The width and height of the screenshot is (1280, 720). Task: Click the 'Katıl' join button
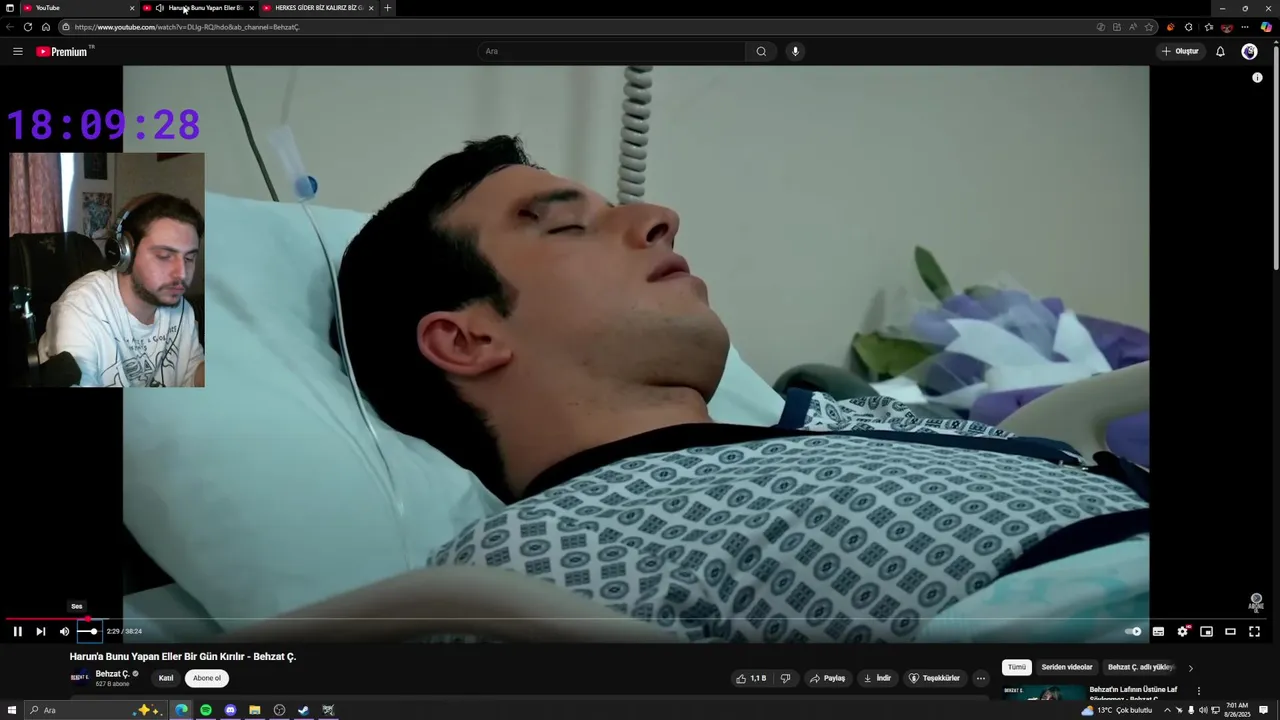coord(166,678)
